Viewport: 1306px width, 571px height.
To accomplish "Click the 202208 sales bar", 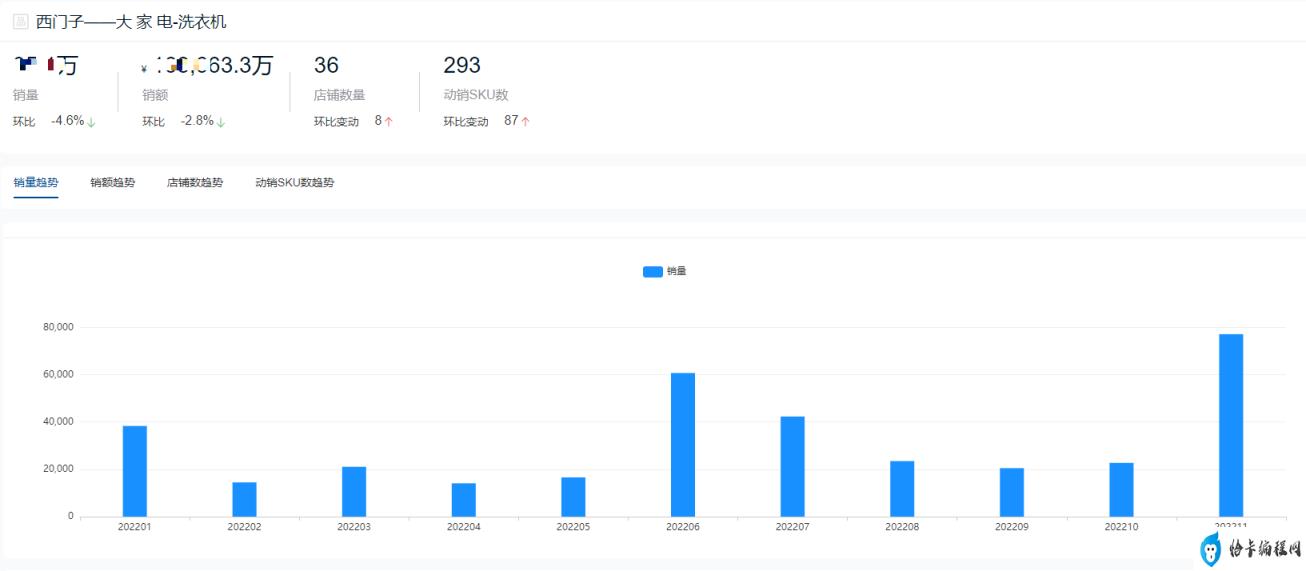I will (902, 489).
